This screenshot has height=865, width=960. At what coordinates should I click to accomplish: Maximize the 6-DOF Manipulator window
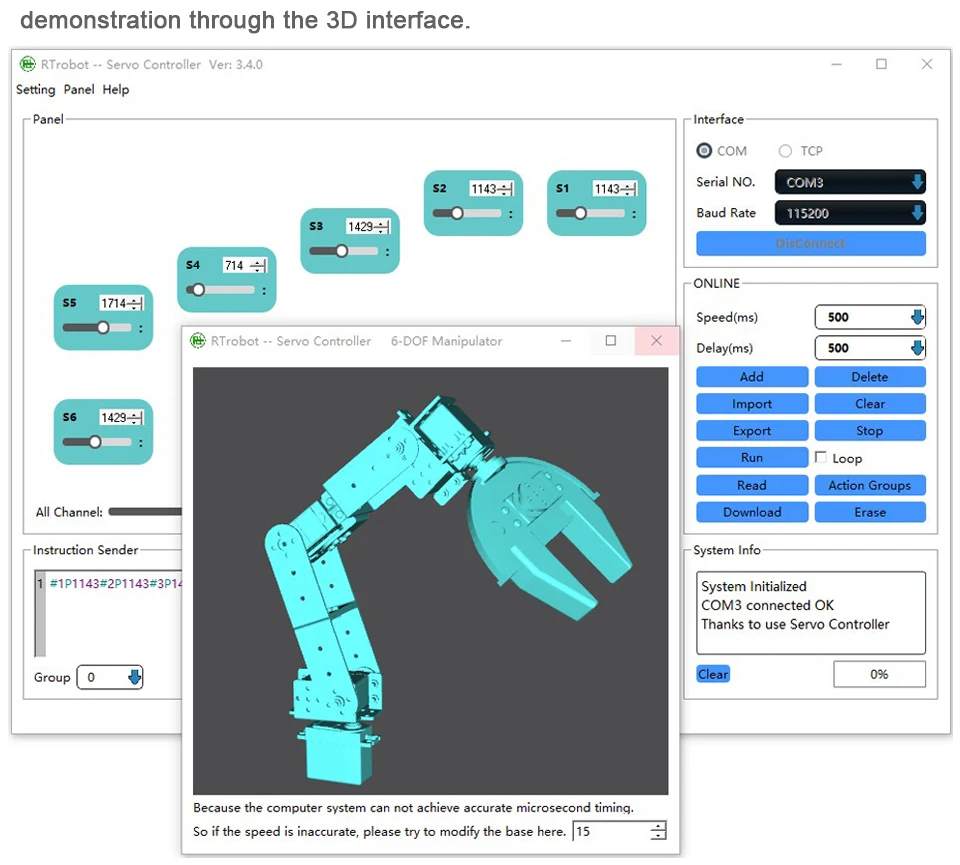610,340
